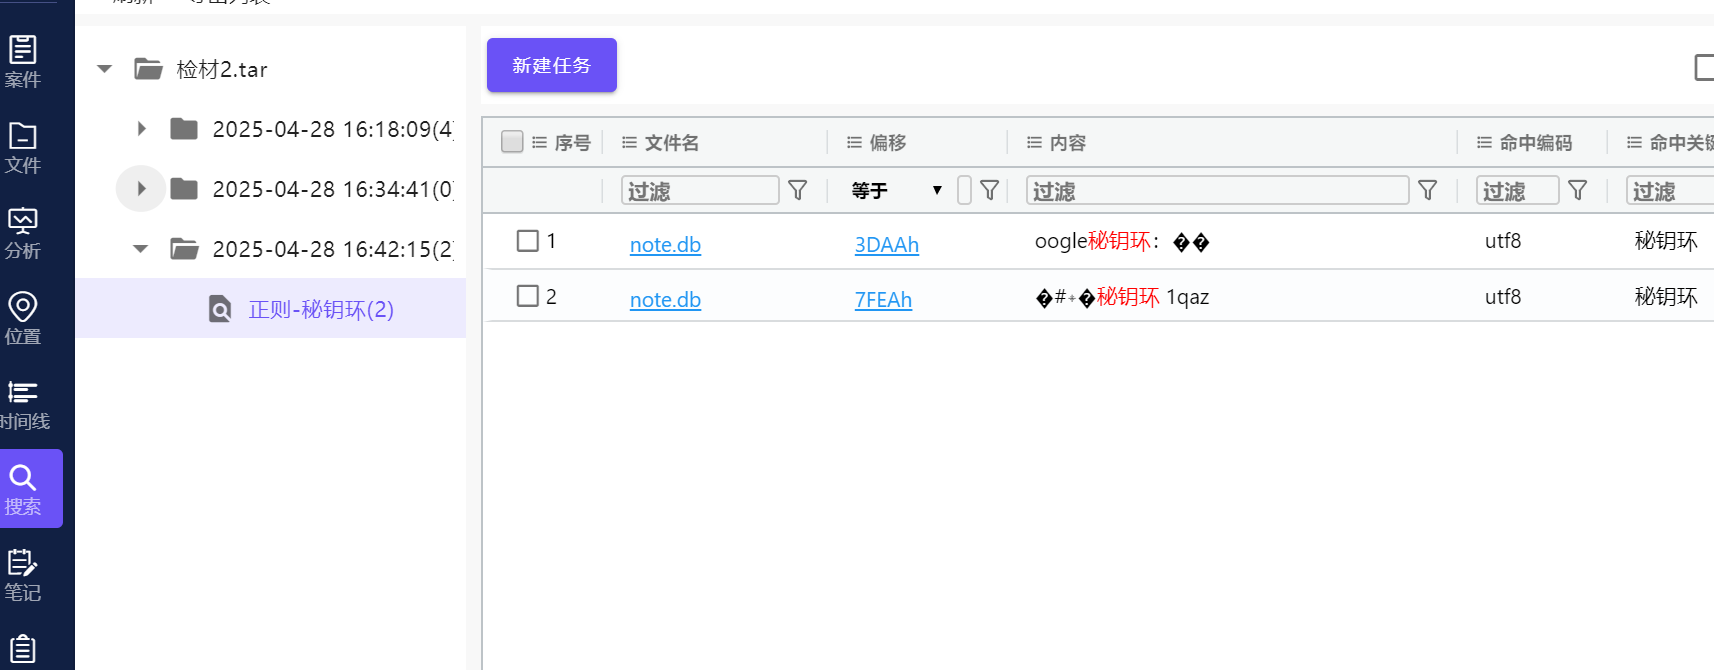Screen dimensions: 1714x670
Task: Open the 时间线 (Timeline) sidebar section
Action: point(23,405)
